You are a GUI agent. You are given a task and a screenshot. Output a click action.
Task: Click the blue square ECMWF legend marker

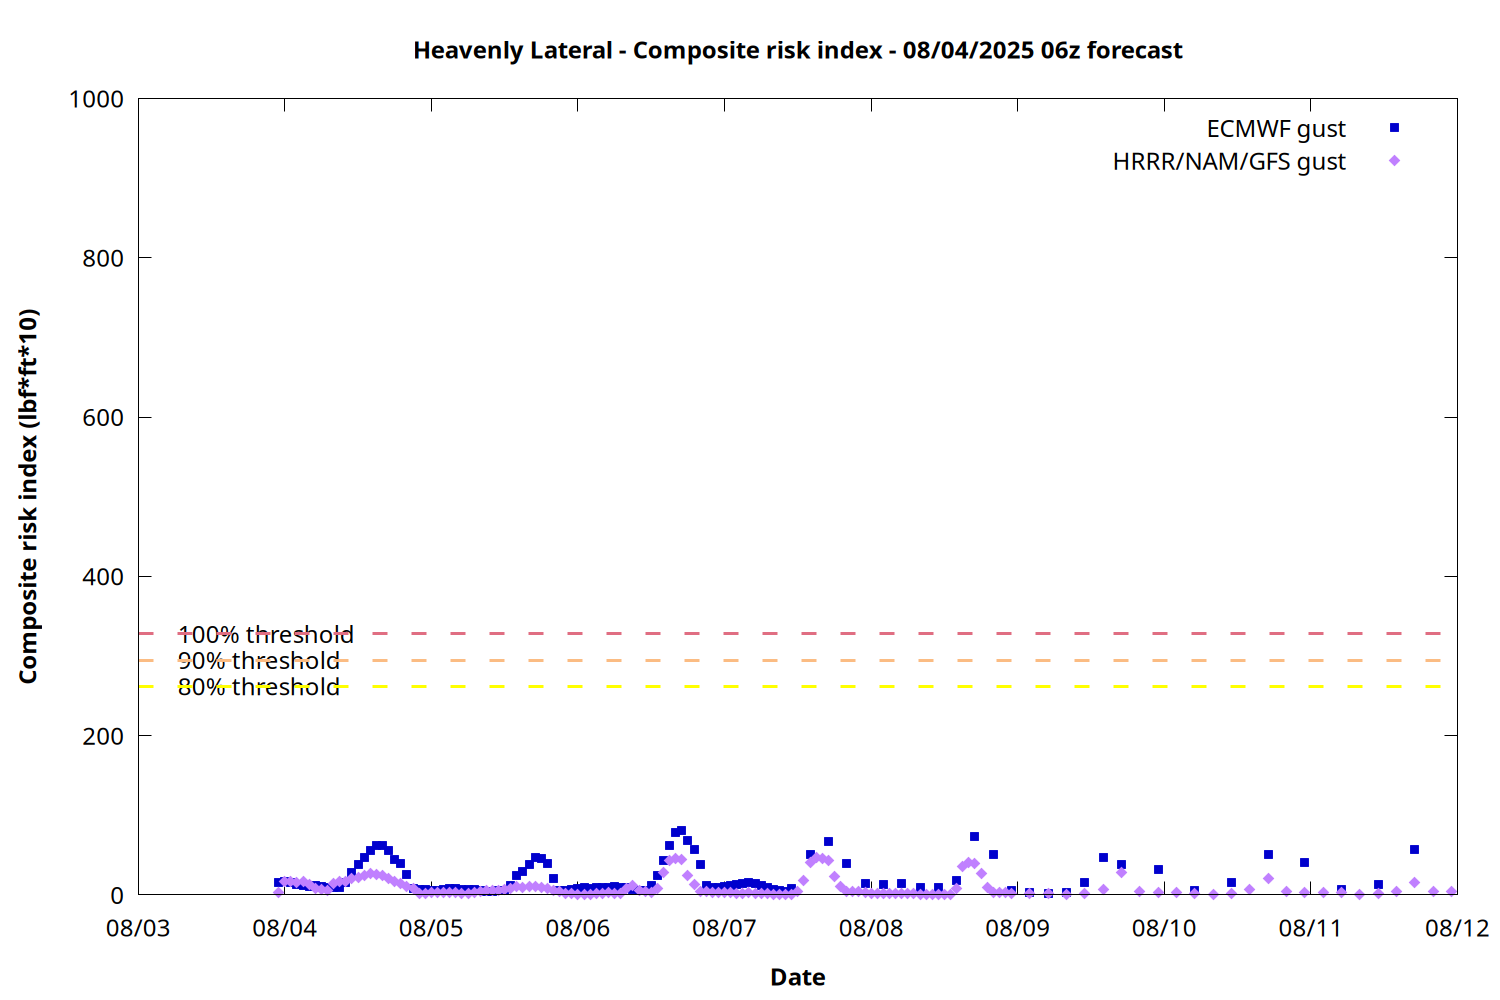click(1394, 128)
